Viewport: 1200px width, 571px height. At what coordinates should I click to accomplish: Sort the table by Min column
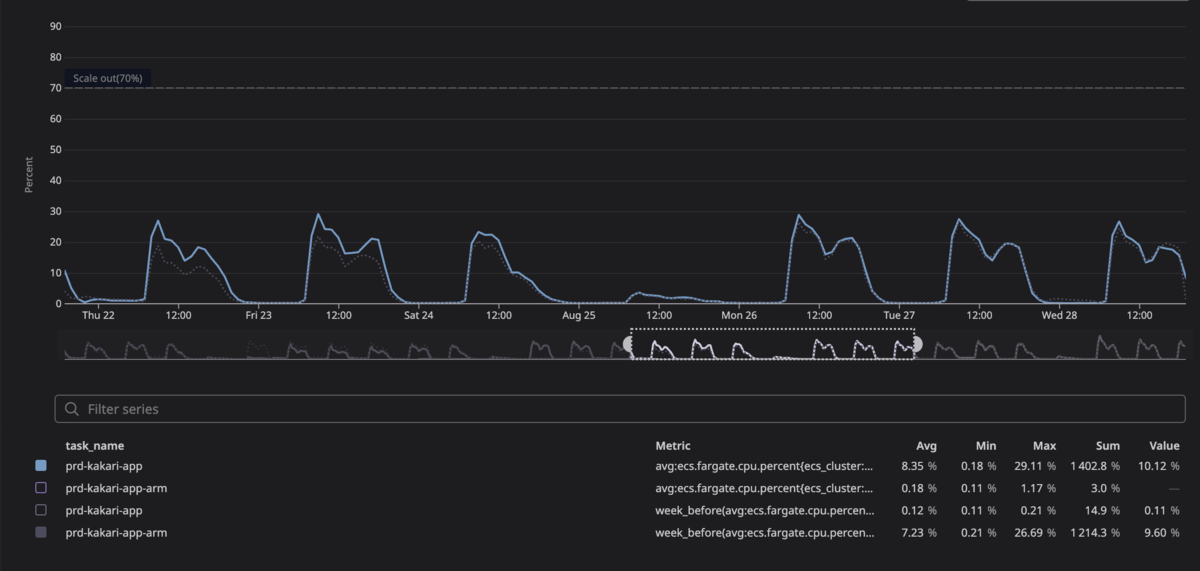(986, 446)
